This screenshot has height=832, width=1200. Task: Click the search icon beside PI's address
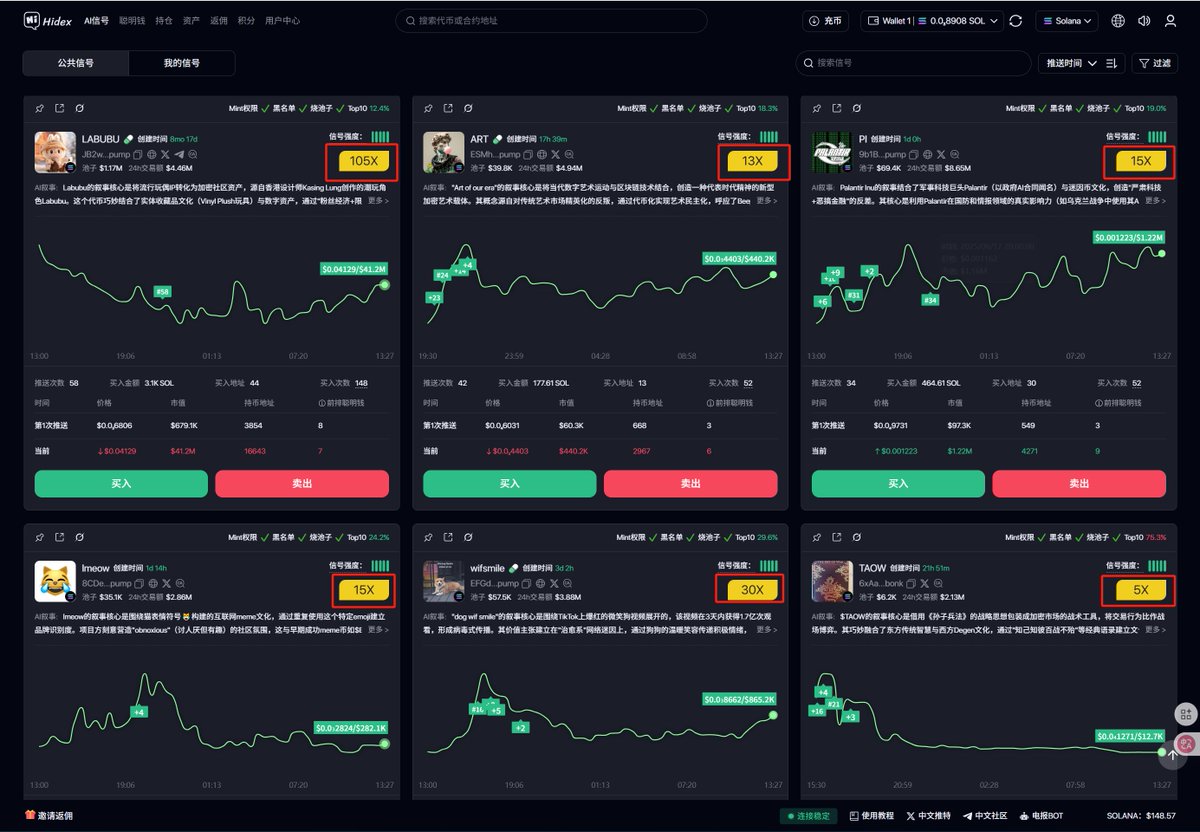coord(954,154)
